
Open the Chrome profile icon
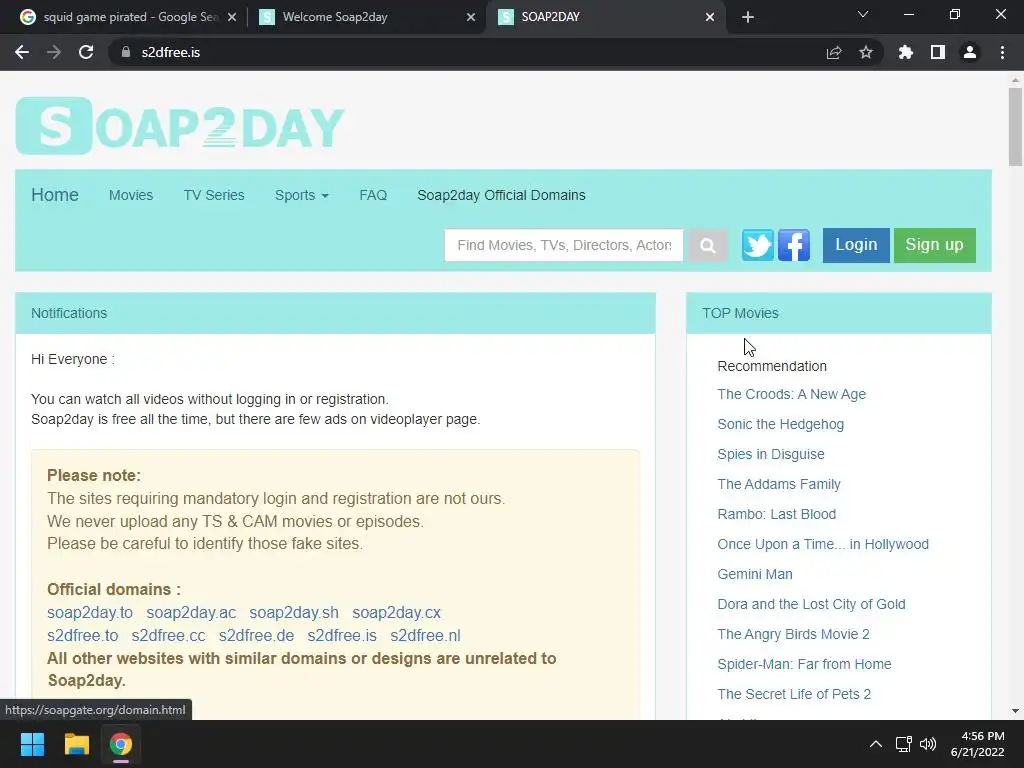pyautogui.click(x=970, y=52)
